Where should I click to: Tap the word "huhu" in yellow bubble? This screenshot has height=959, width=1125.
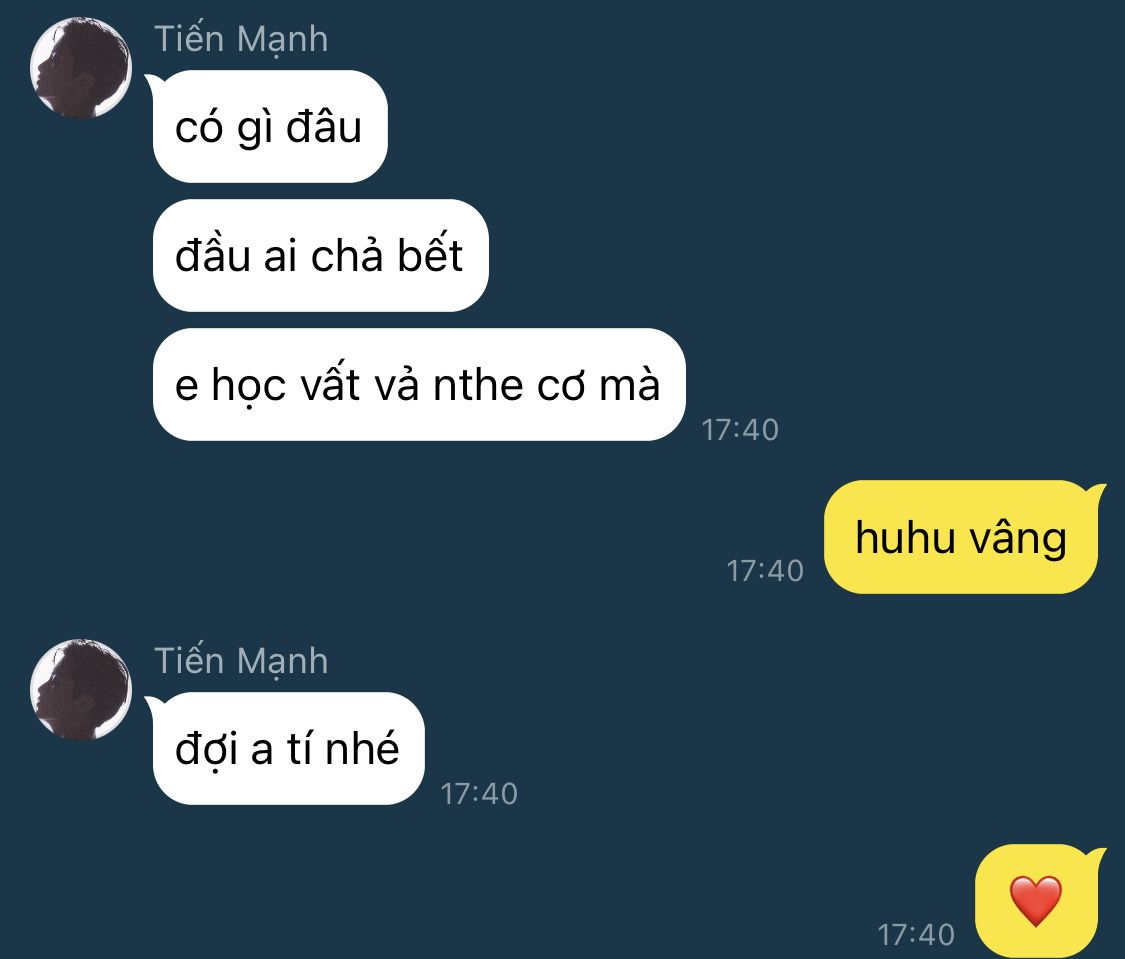pyautogui.click(x=904, y=537)
